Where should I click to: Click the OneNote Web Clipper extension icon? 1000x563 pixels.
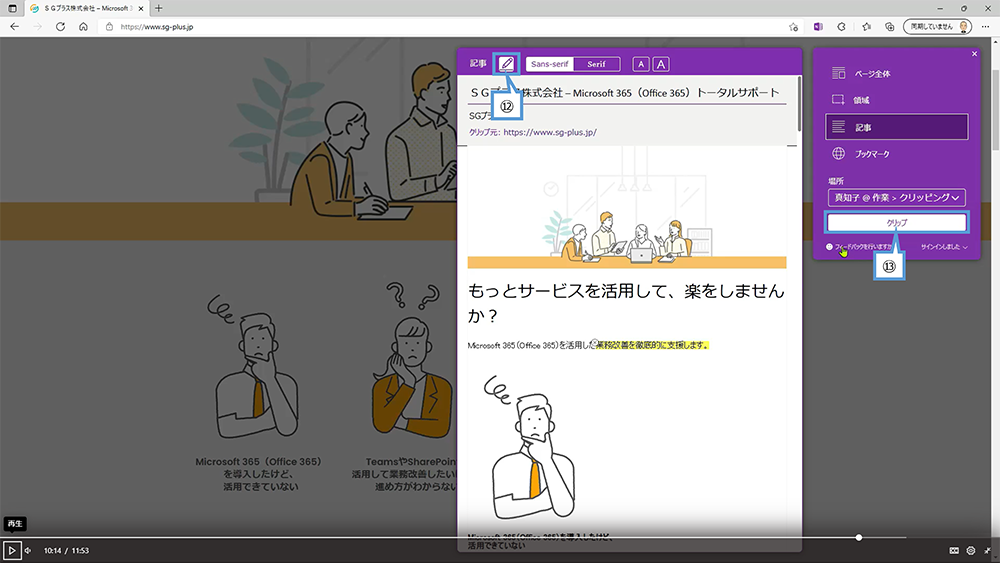point(818,27)
